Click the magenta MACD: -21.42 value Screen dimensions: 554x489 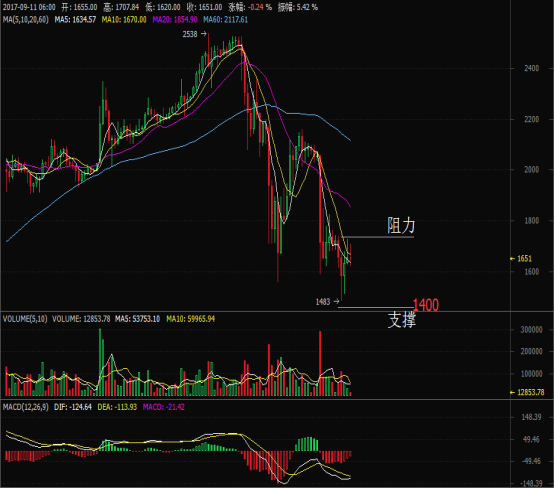pyautogui.click(x=164, y=407)
